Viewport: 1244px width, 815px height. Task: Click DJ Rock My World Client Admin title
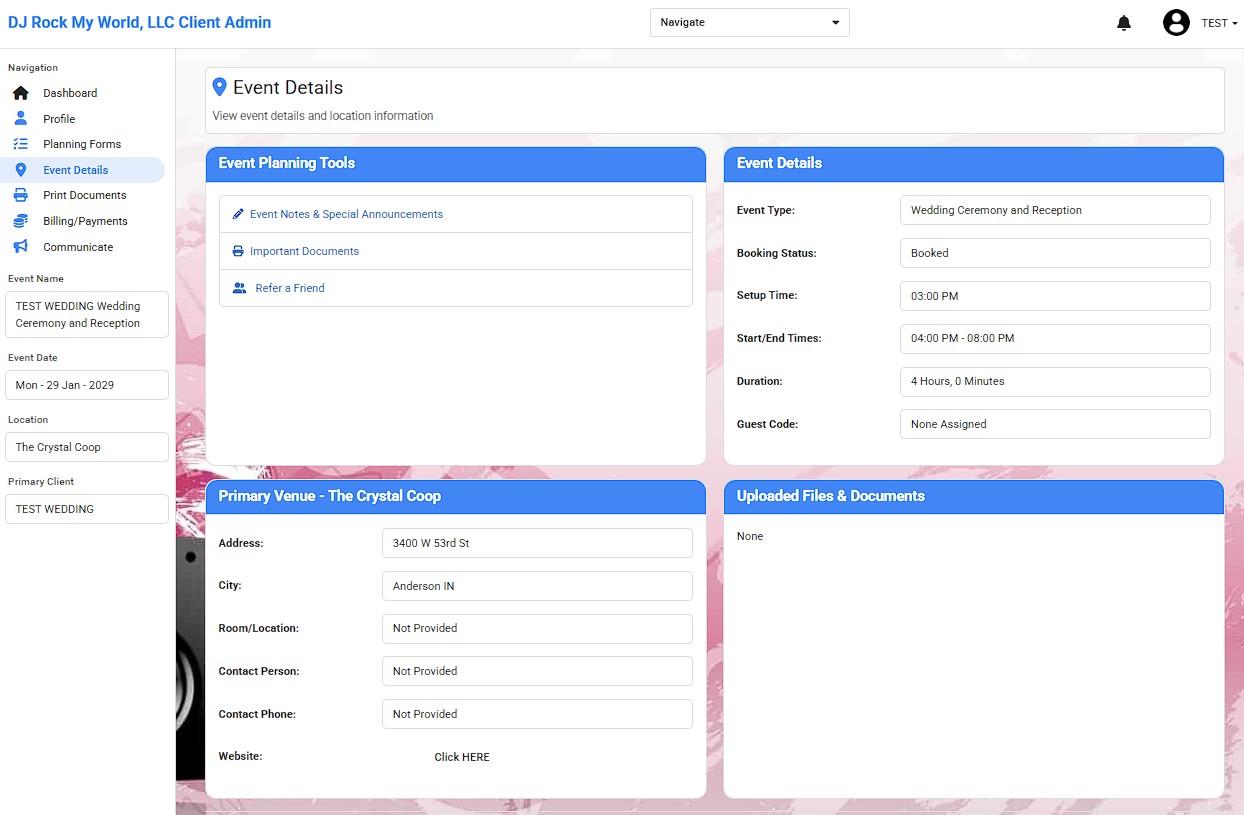(139, 22)
